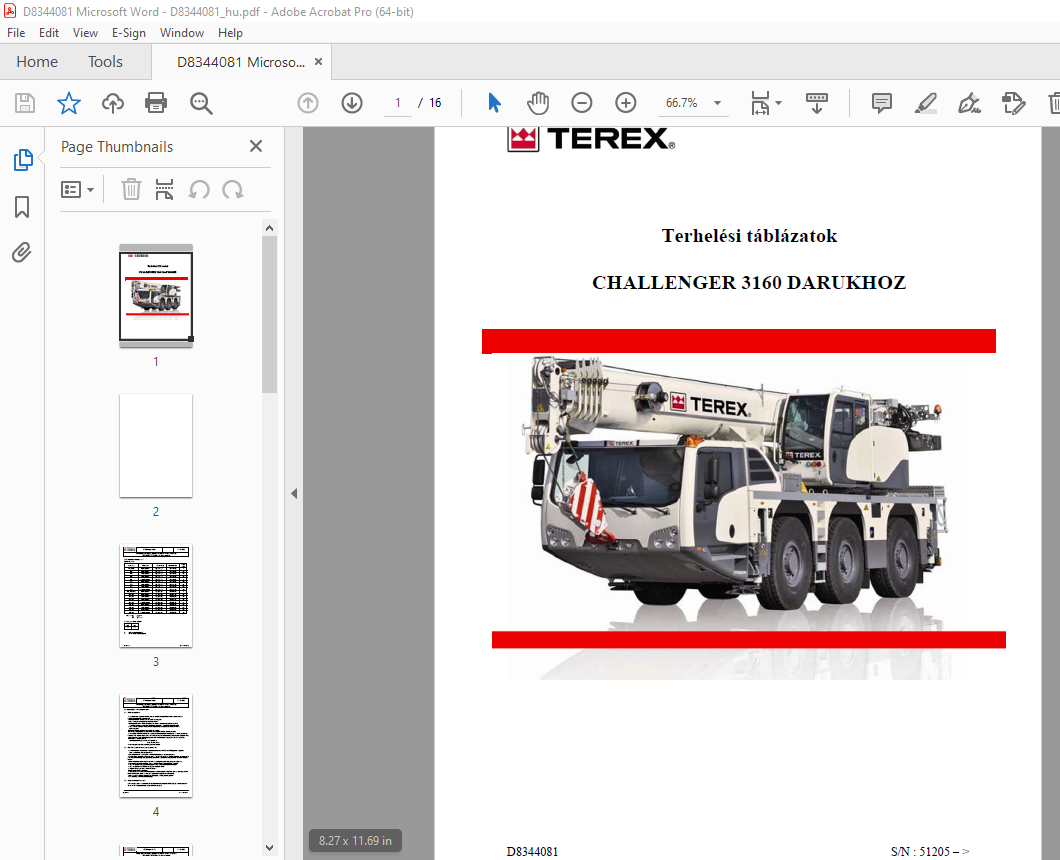
Task: Select page 3 table thumbnail
Action: click(x=156, y=596)
